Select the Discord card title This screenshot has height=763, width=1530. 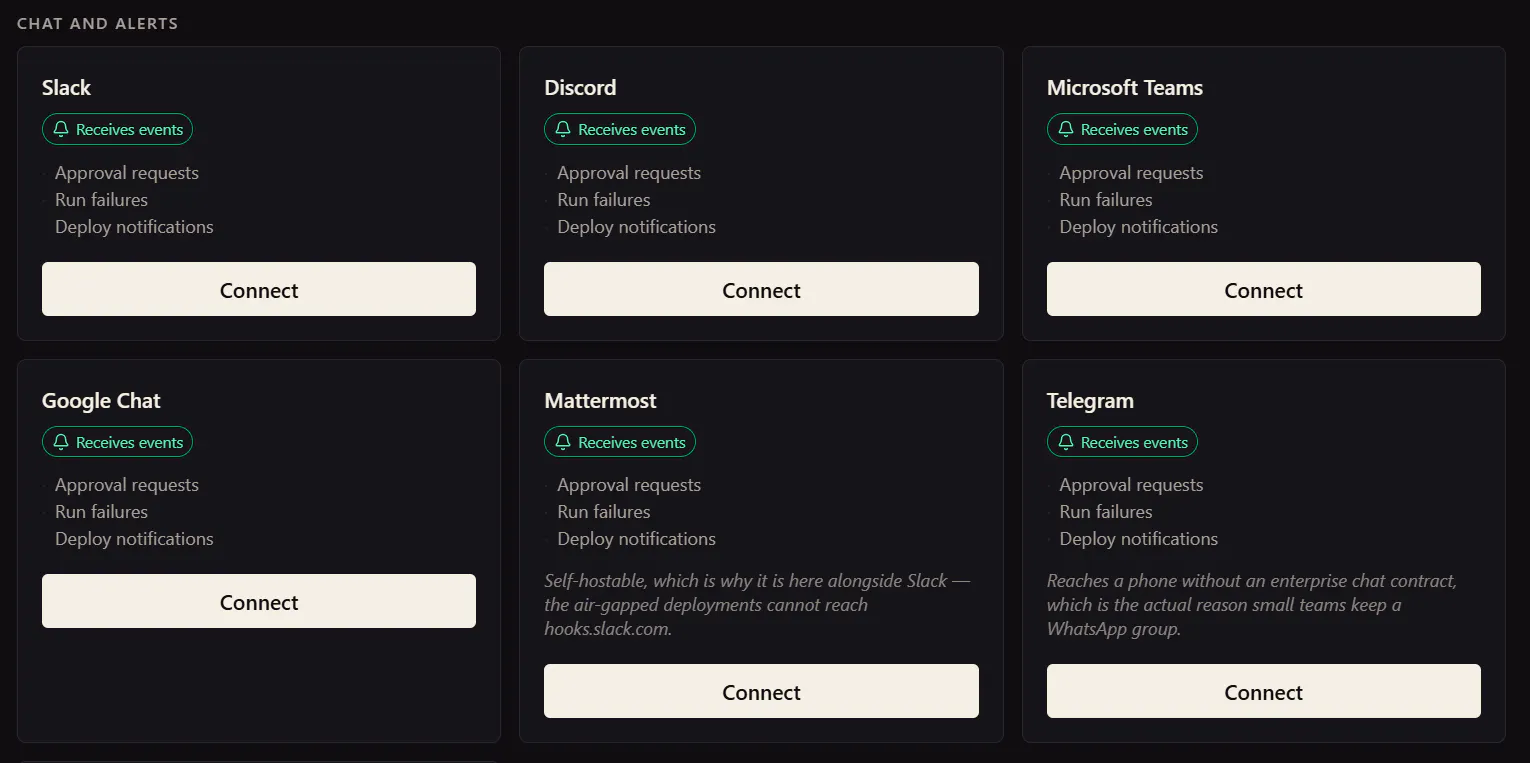pos(580,88)
